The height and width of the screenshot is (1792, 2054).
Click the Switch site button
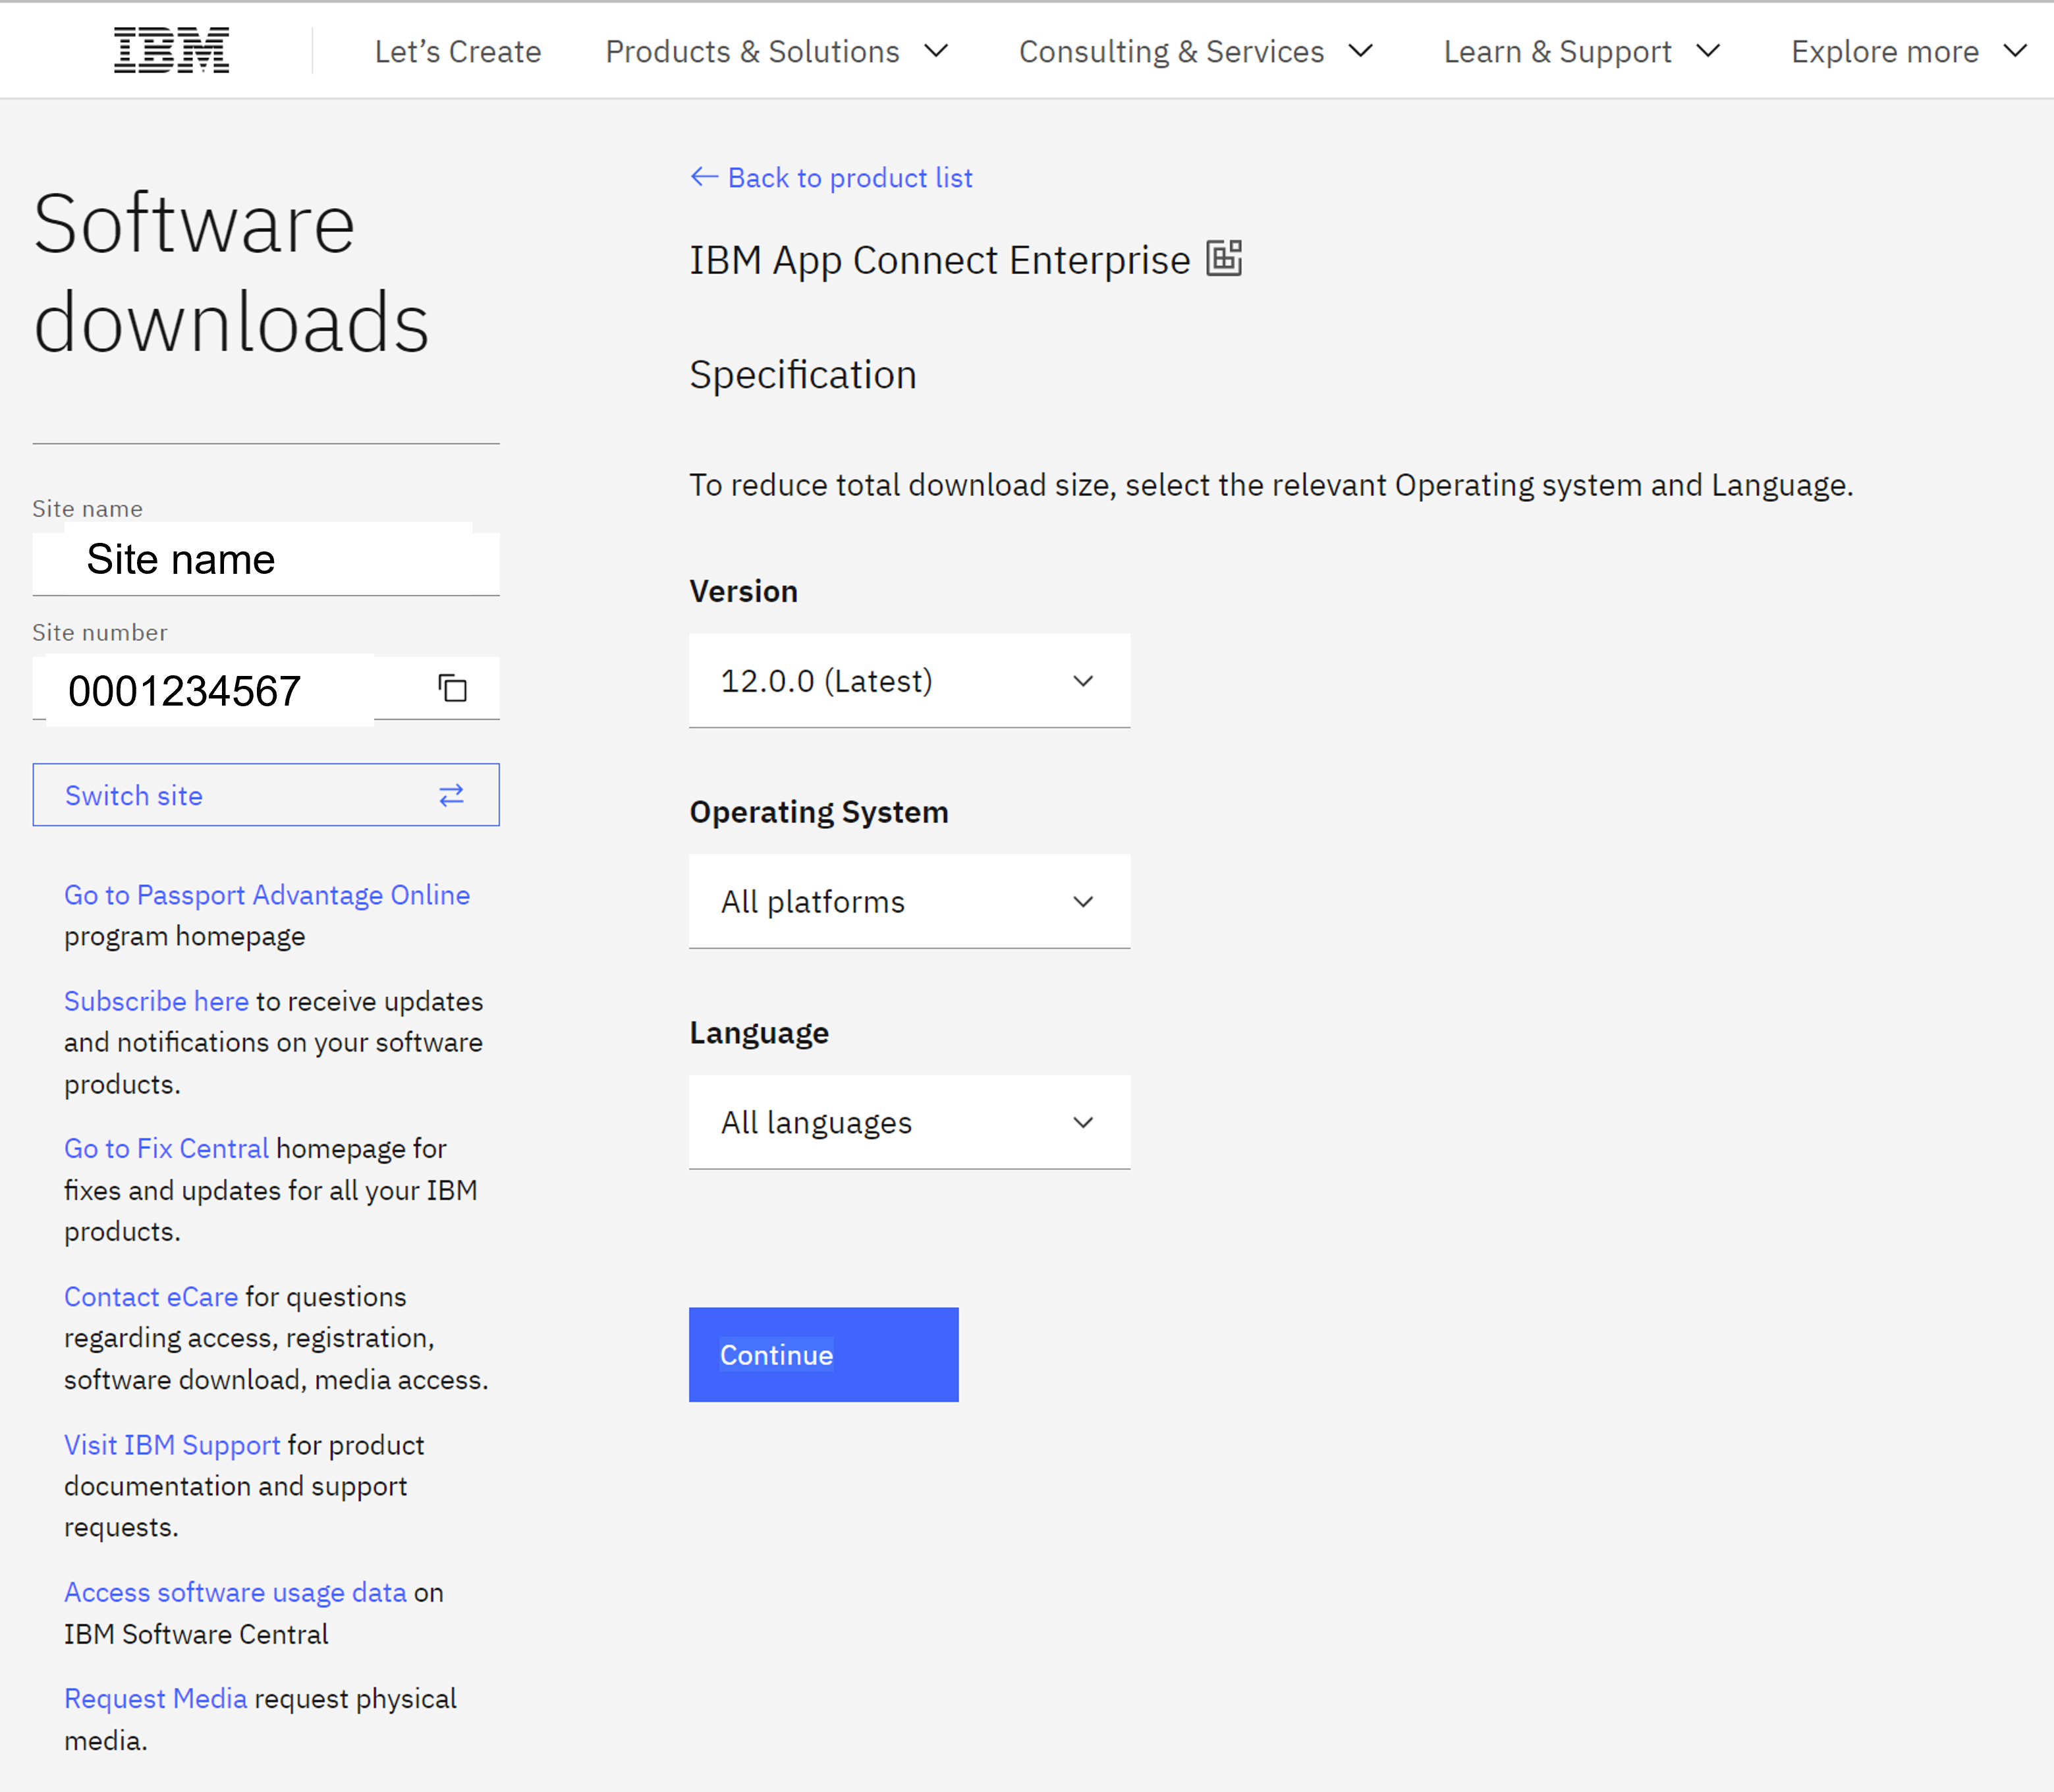266,795
